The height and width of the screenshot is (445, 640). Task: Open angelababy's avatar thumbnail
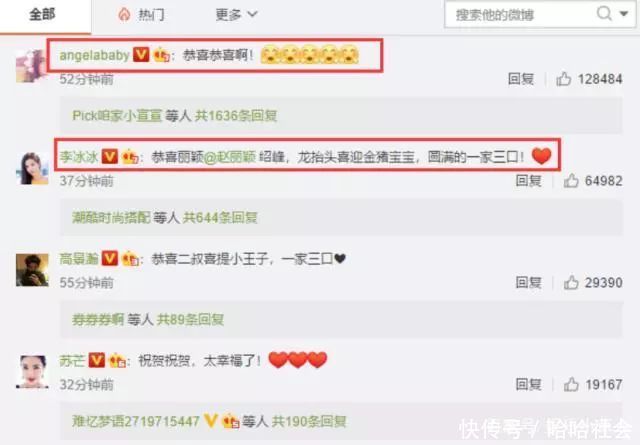(x=31, y=66)
